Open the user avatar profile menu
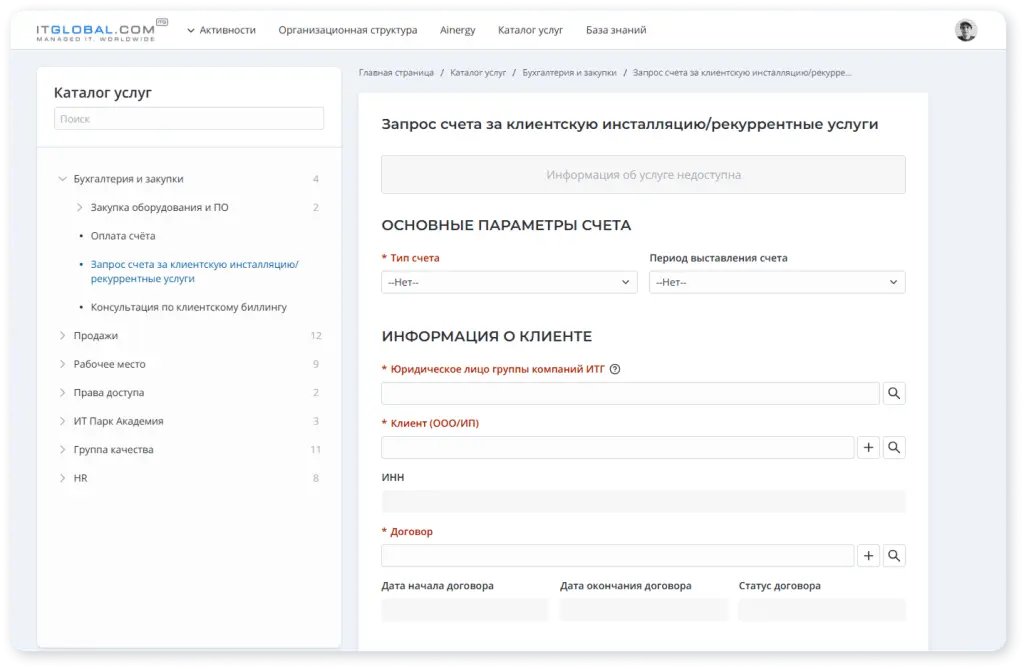The height and width of the screenshot is (669, 1024). [x=965, y=30]
